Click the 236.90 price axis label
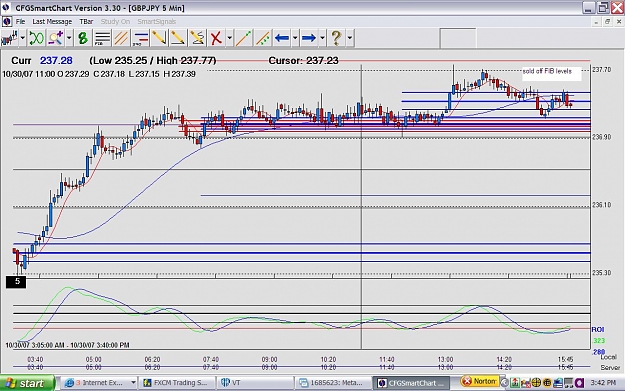 (601, 137)
